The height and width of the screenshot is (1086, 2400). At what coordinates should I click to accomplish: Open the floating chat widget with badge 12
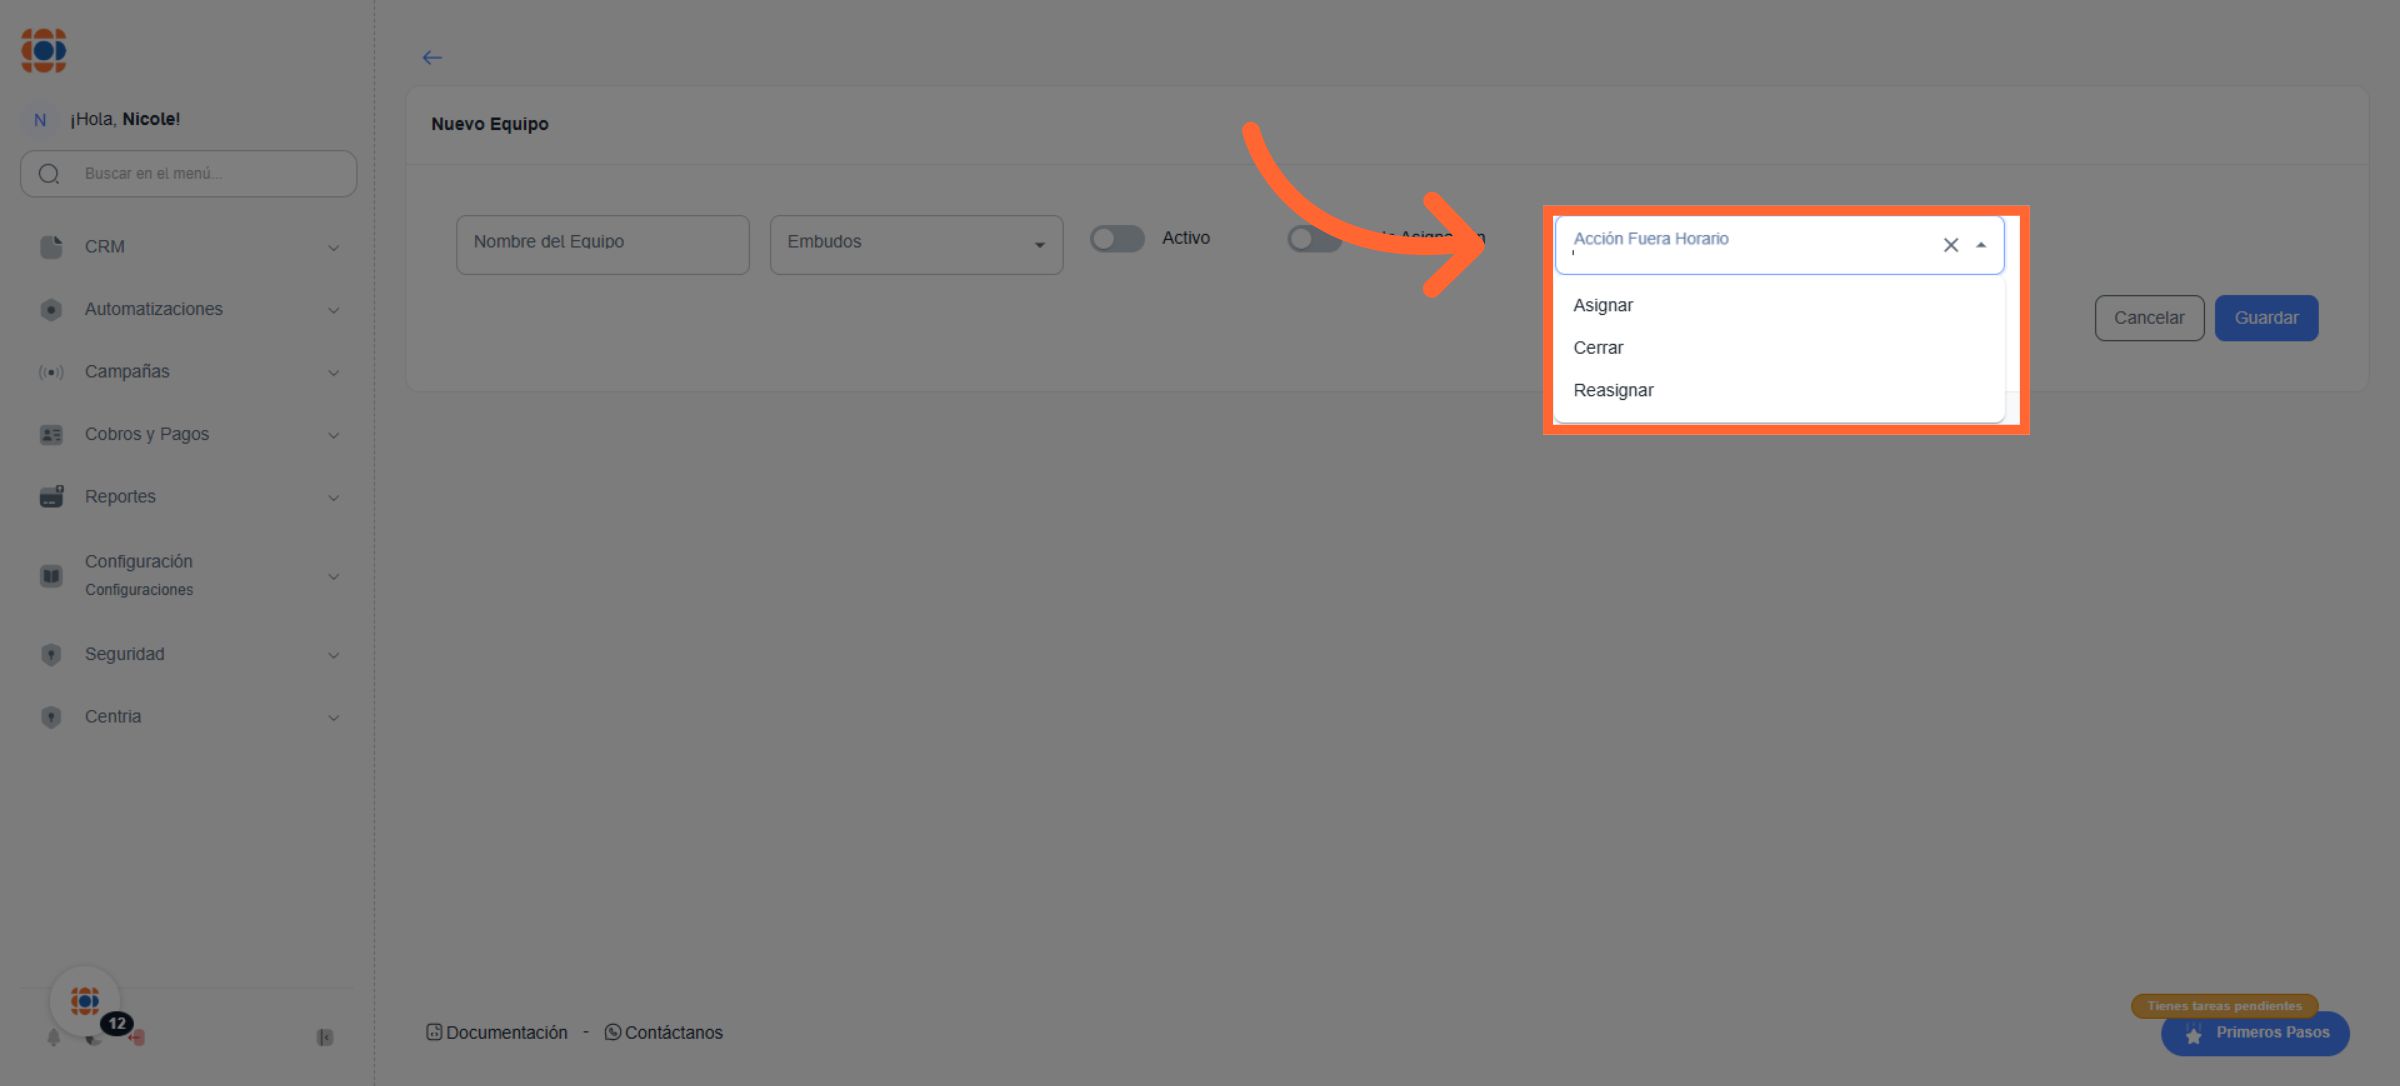[86, 1000]
